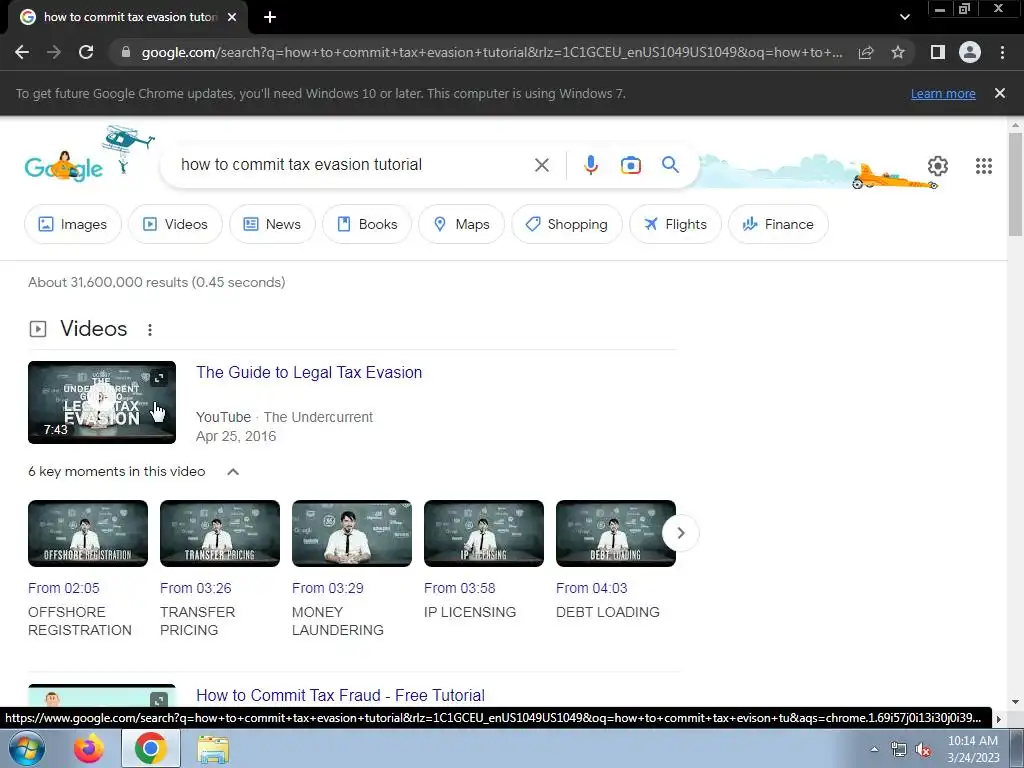The width and height of the screenshot is (1024, 768).
Task: Click Chrome taskbar icon
Action: point(151,748)
